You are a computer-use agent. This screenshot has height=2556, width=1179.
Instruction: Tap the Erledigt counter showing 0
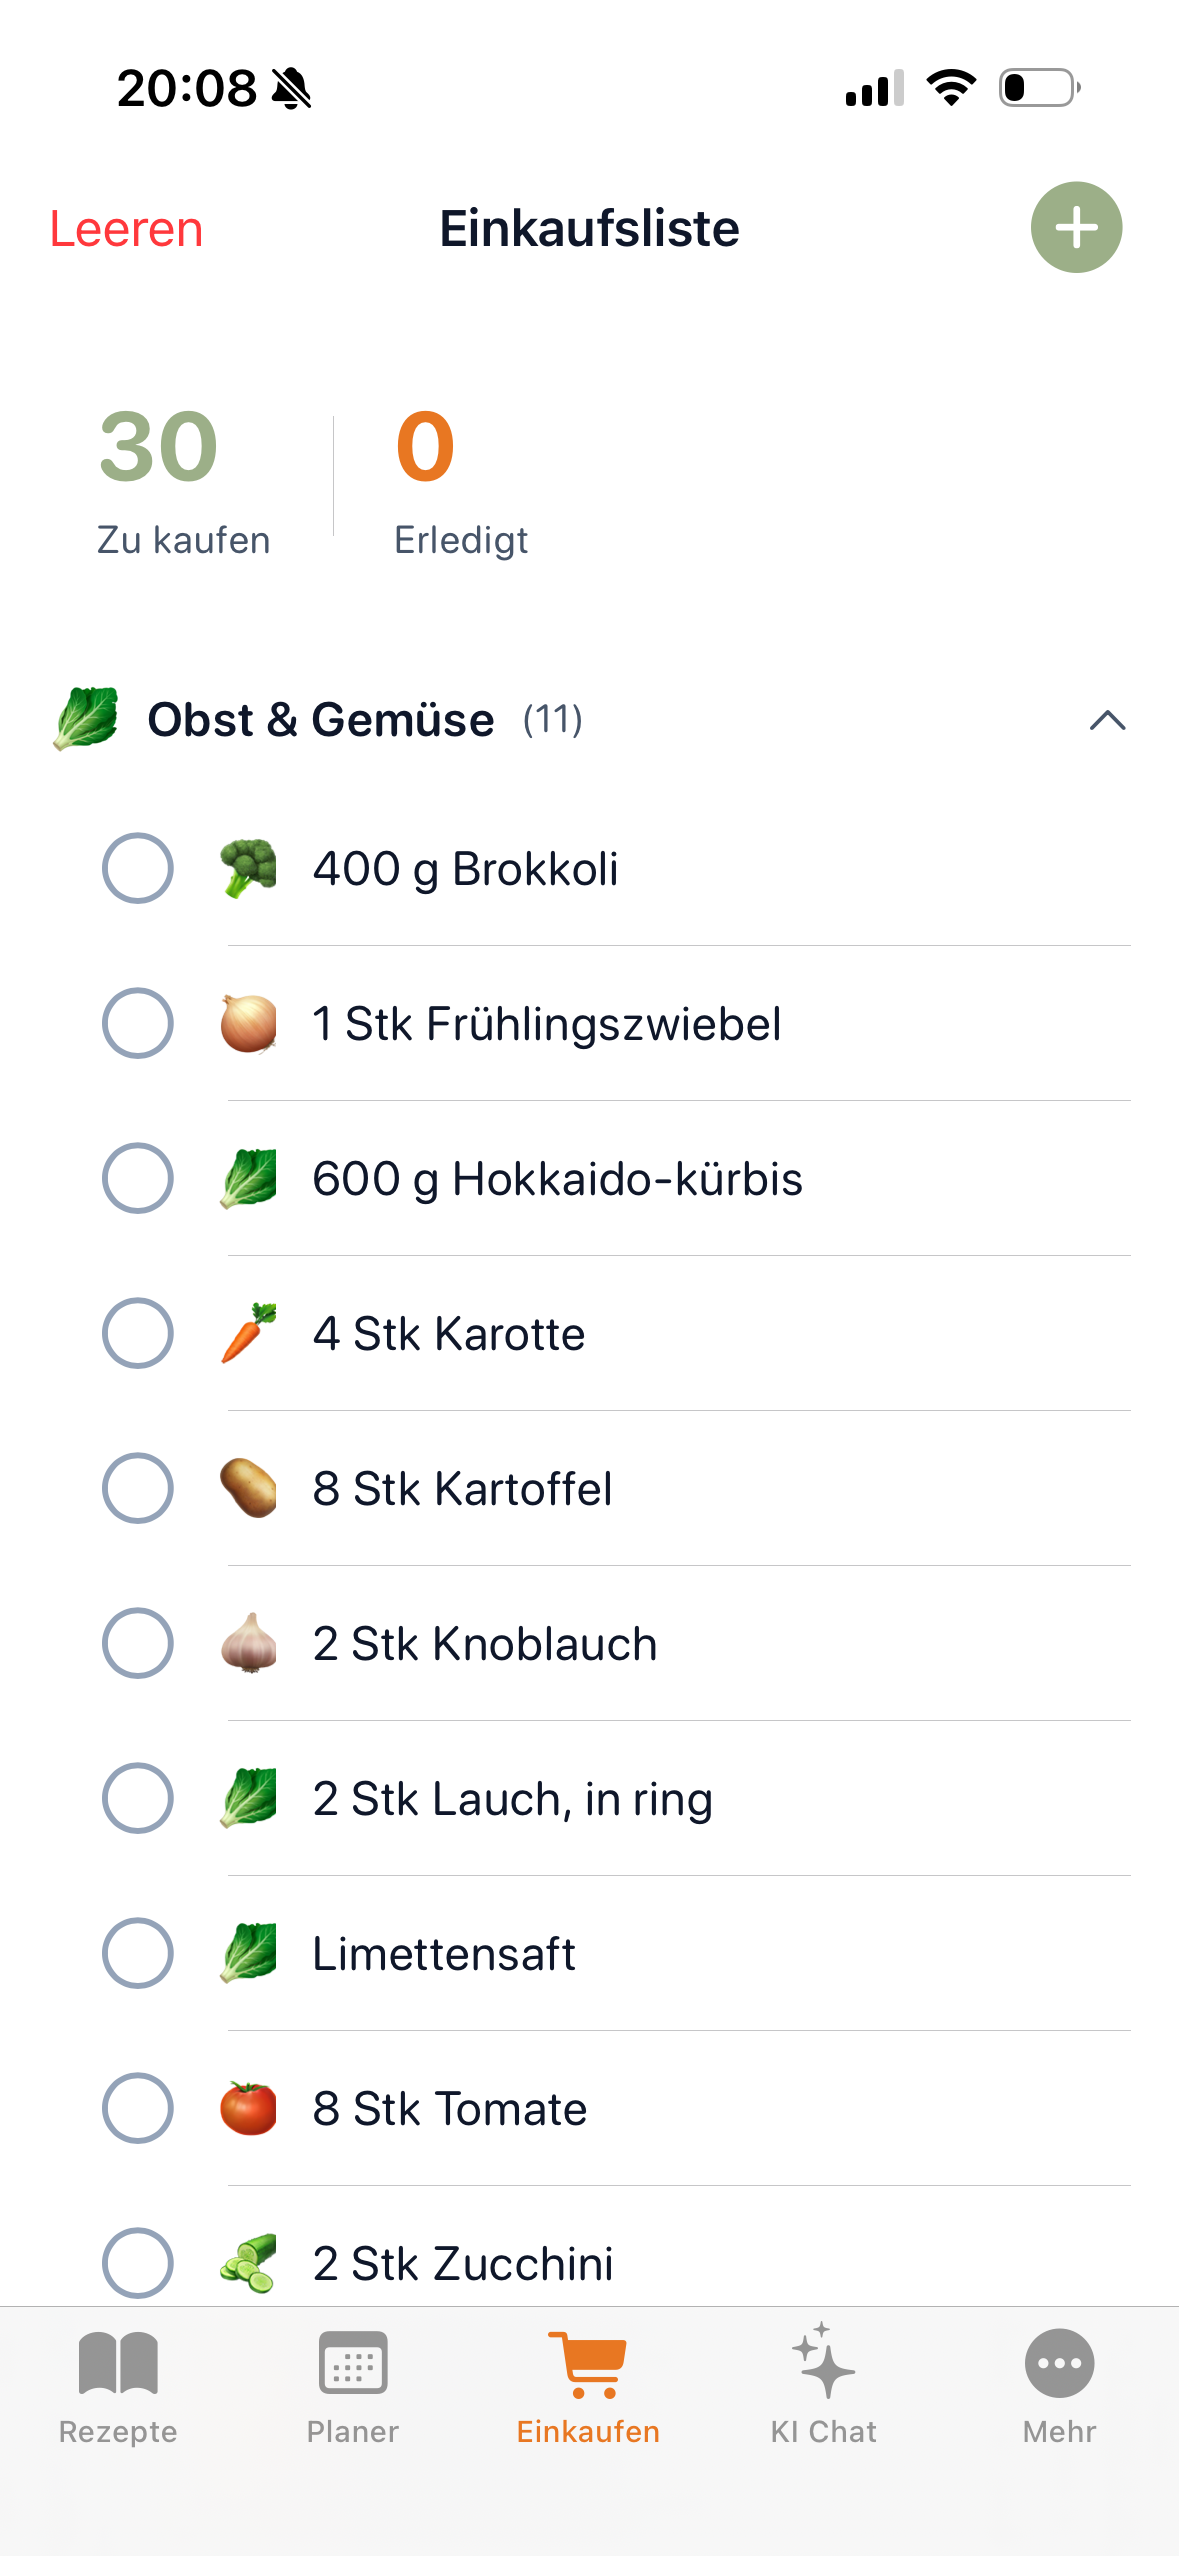click(x=460, y=480)
